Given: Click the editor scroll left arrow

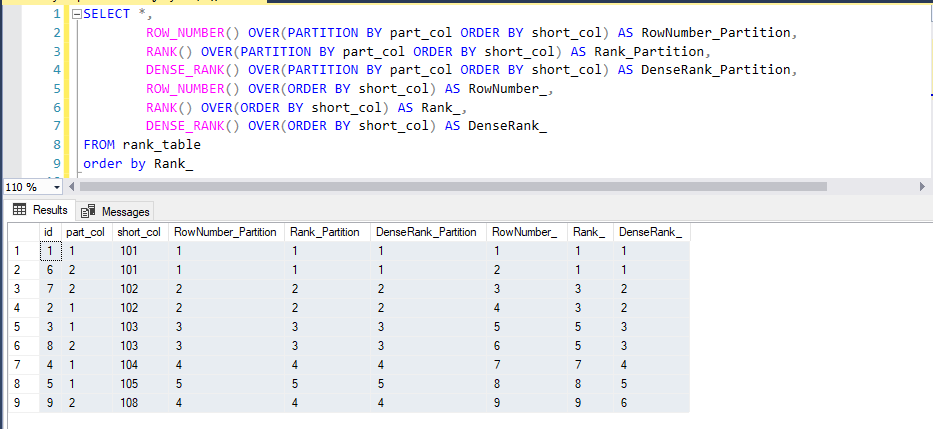Looking at the screenshot, I should tap(72, 187).
